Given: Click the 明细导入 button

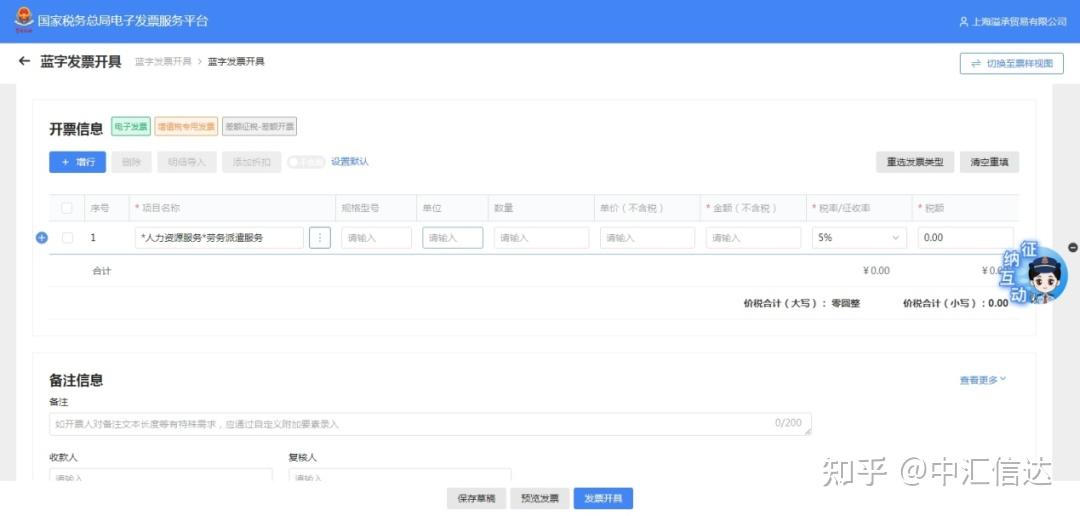Looking at the screenshot, I should pos(187,163).
